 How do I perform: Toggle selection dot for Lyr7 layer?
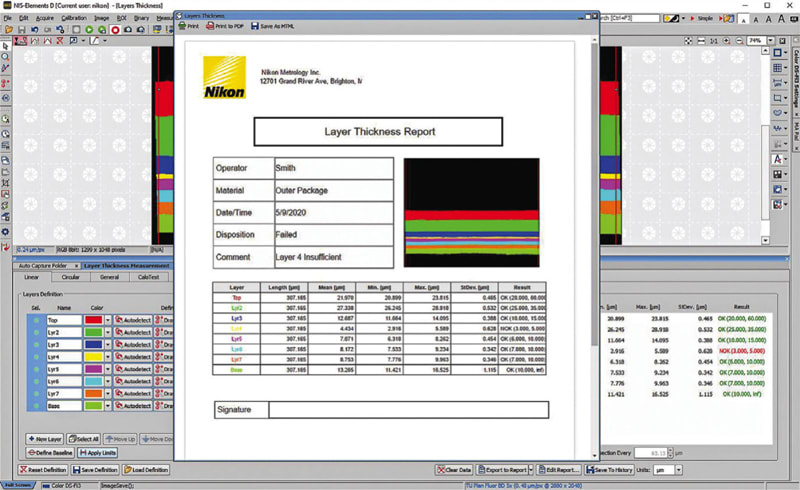36,394
